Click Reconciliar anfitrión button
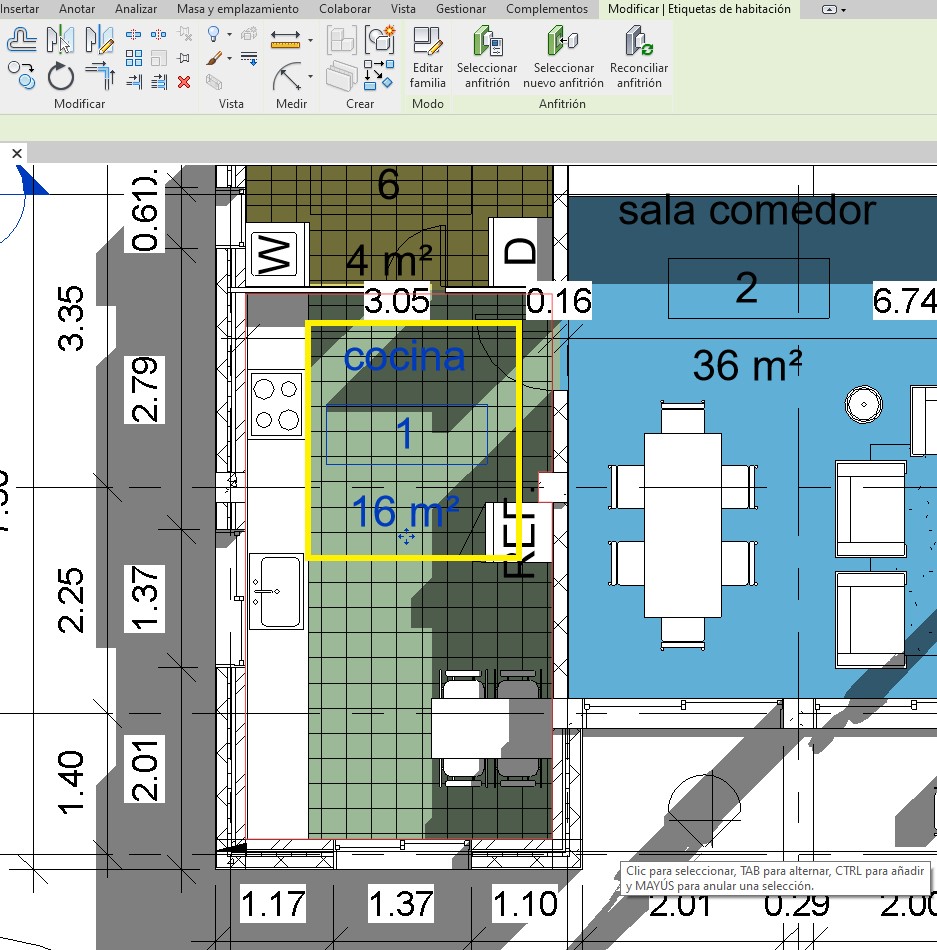Image resolution: width=937 pixels, height=950 pixels. [x=638, y=58]
